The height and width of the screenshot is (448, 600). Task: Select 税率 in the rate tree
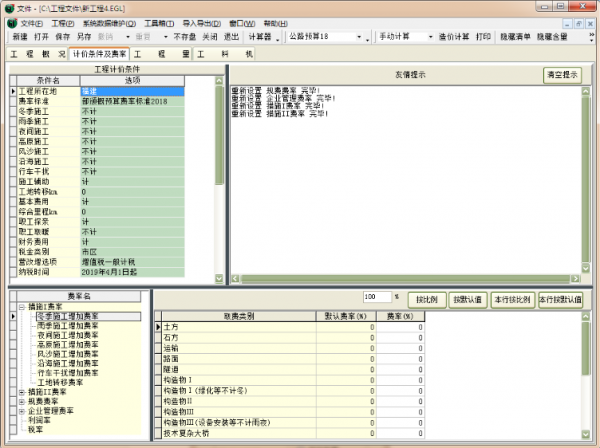[36, 430]
